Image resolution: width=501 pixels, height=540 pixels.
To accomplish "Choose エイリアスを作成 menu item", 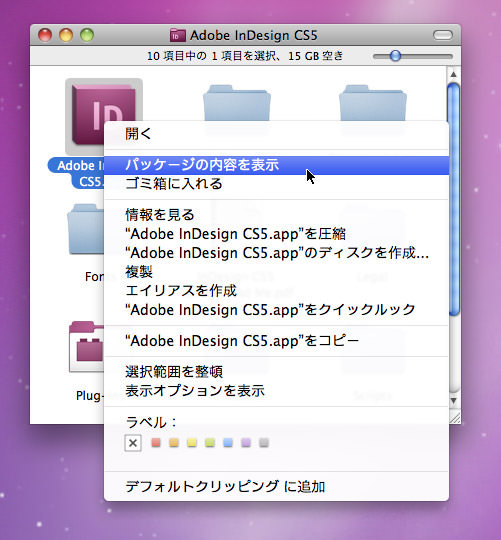I will 276,291.
